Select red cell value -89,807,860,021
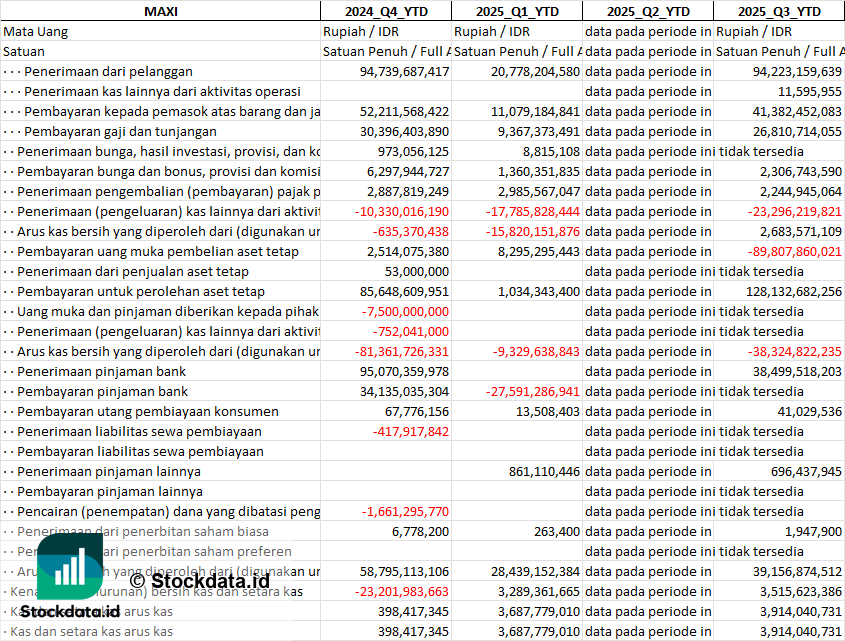 coord(795,251)
